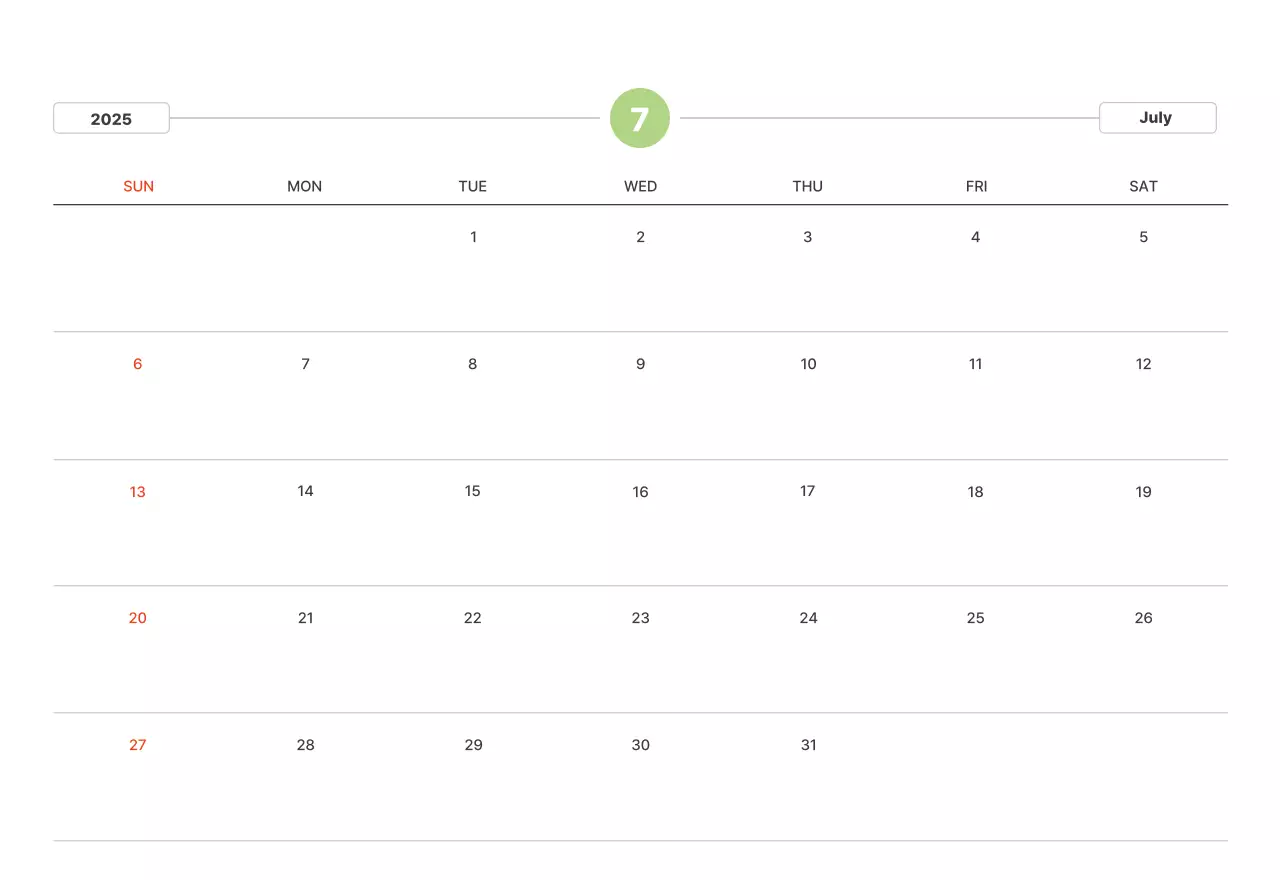Select the WED column header
The image size is (1280, 880).
pyautogui.click(x=640, y=186)
